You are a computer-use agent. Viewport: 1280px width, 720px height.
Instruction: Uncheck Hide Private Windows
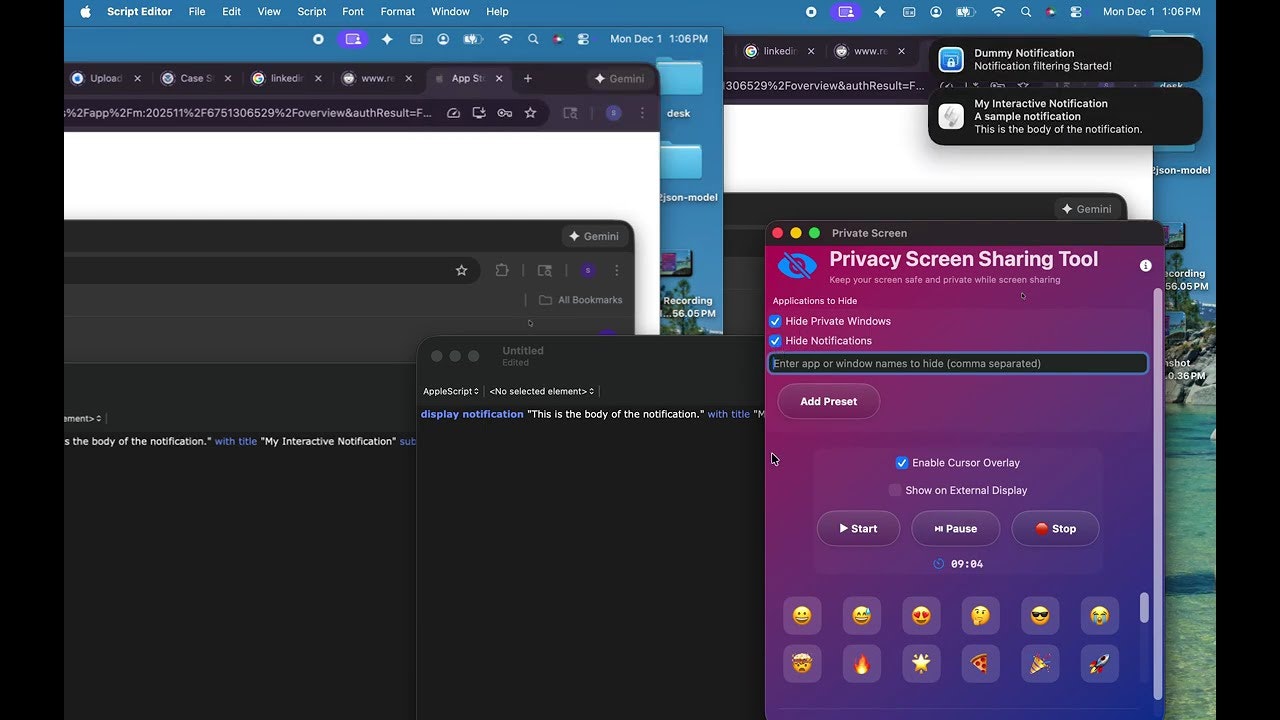tap(775, 321)
